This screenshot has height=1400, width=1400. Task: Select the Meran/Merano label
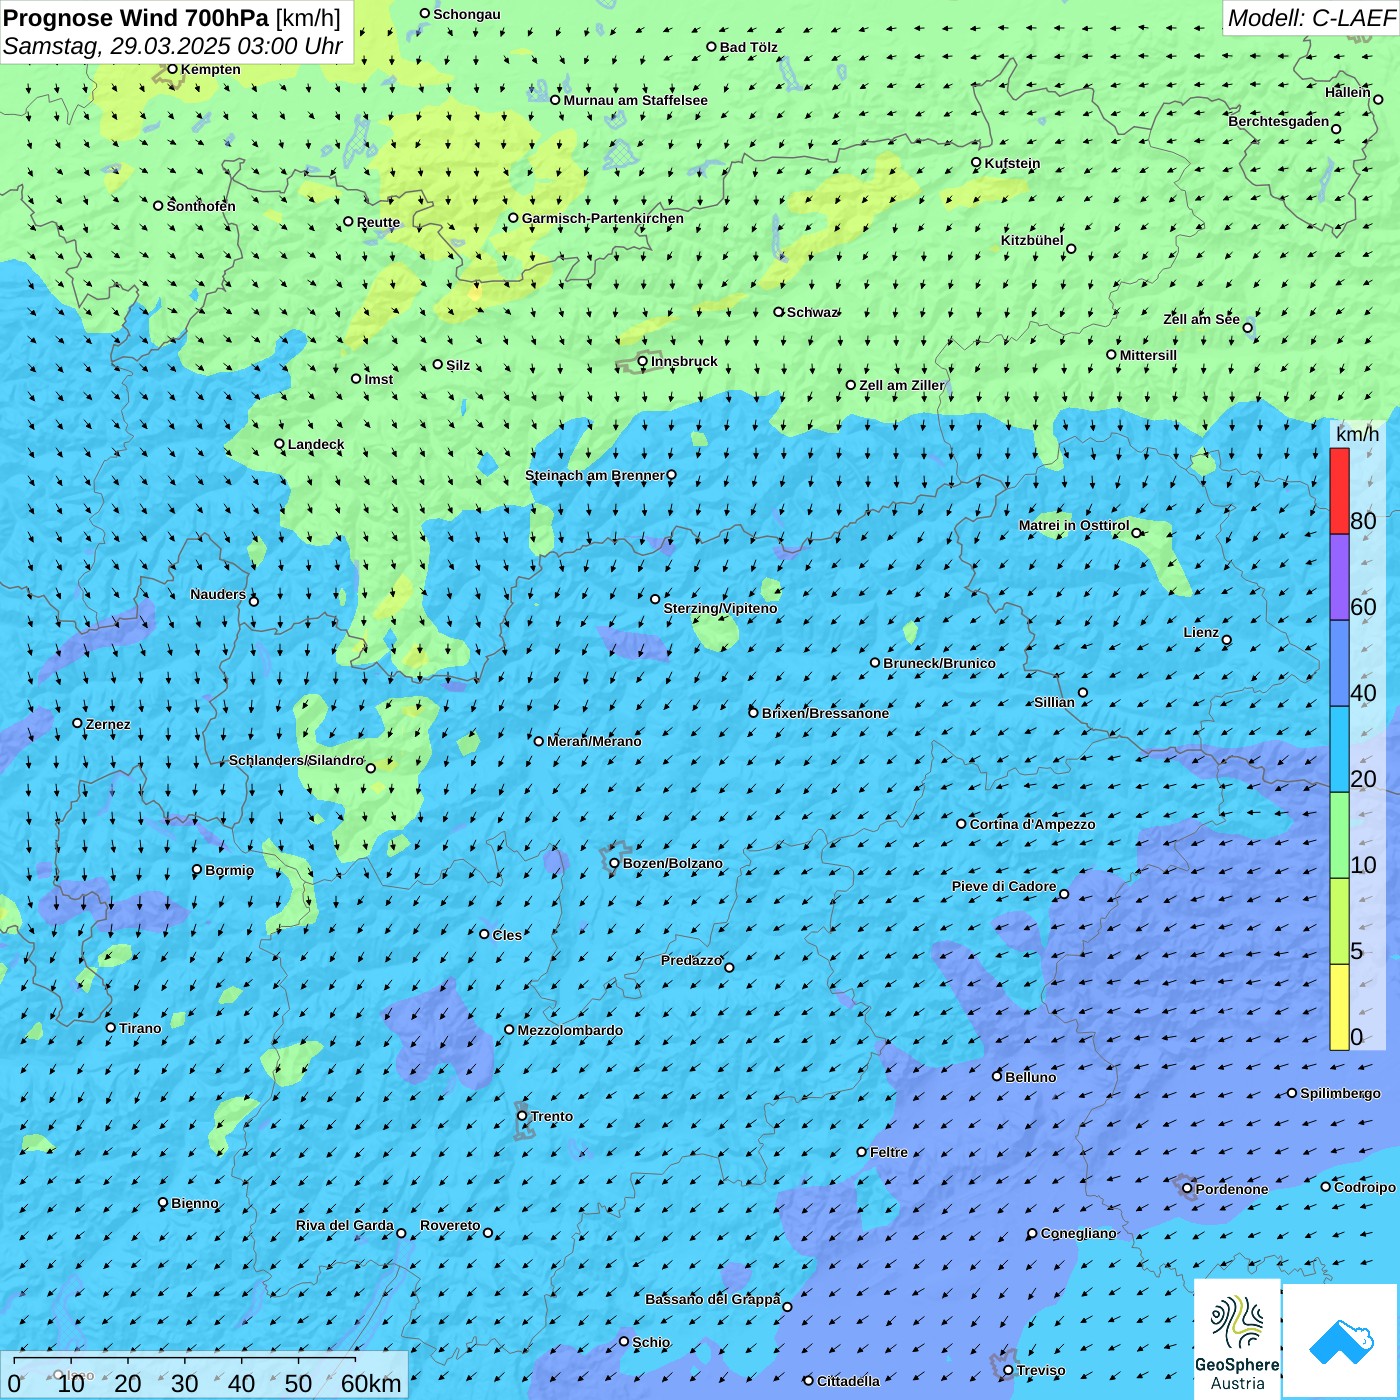[x=594, y=741]
